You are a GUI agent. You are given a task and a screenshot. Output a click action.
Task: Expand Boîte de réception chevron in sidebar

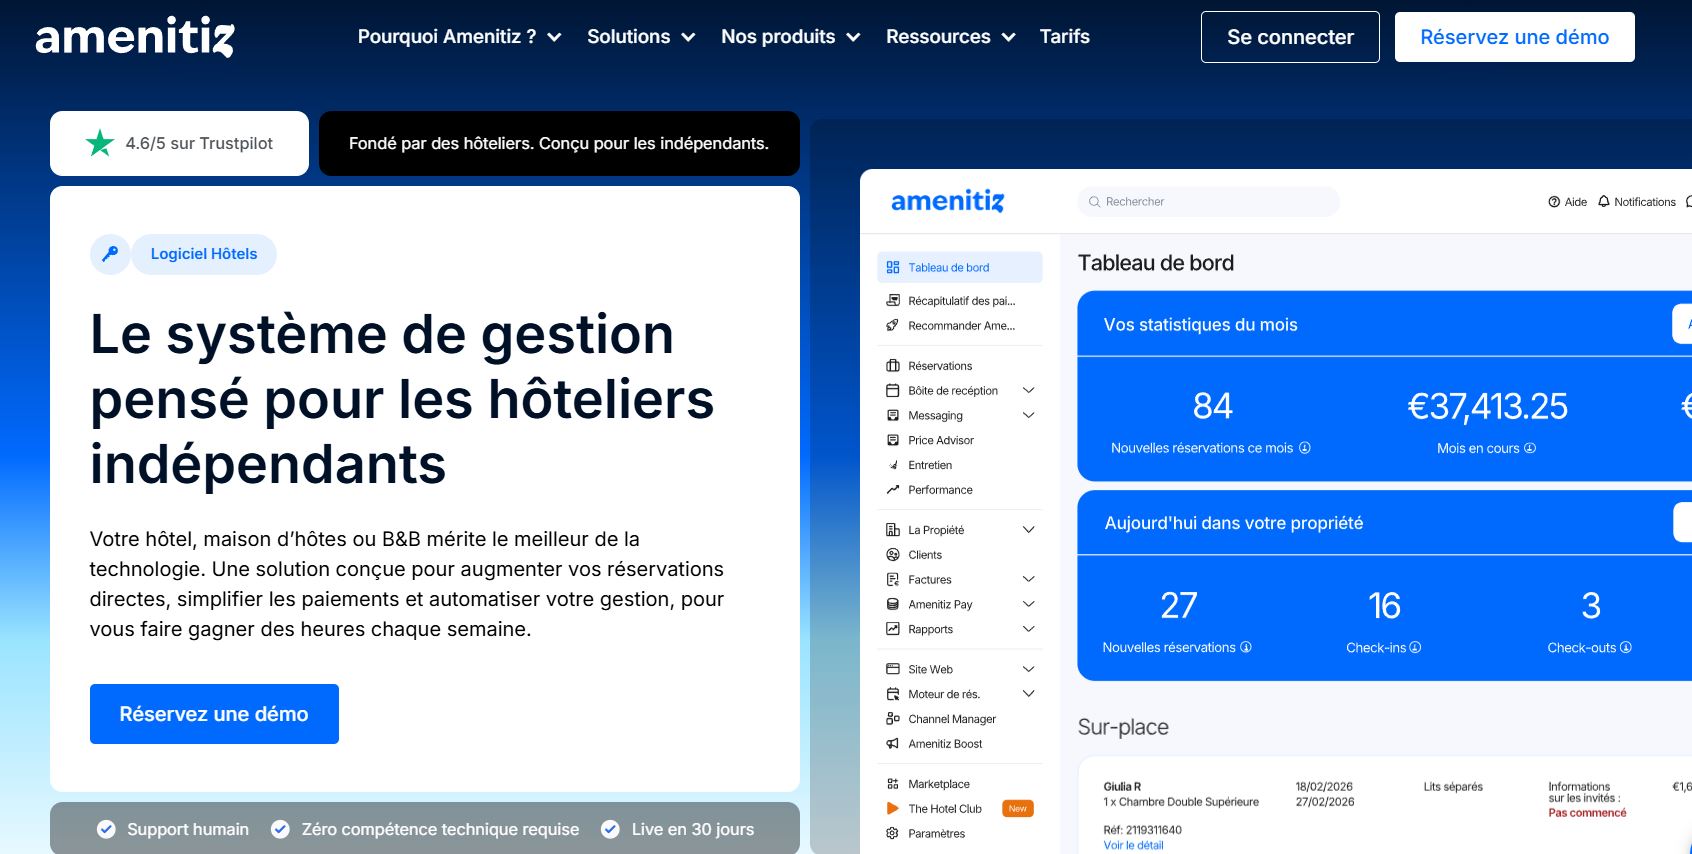(x=1028, y=390)
